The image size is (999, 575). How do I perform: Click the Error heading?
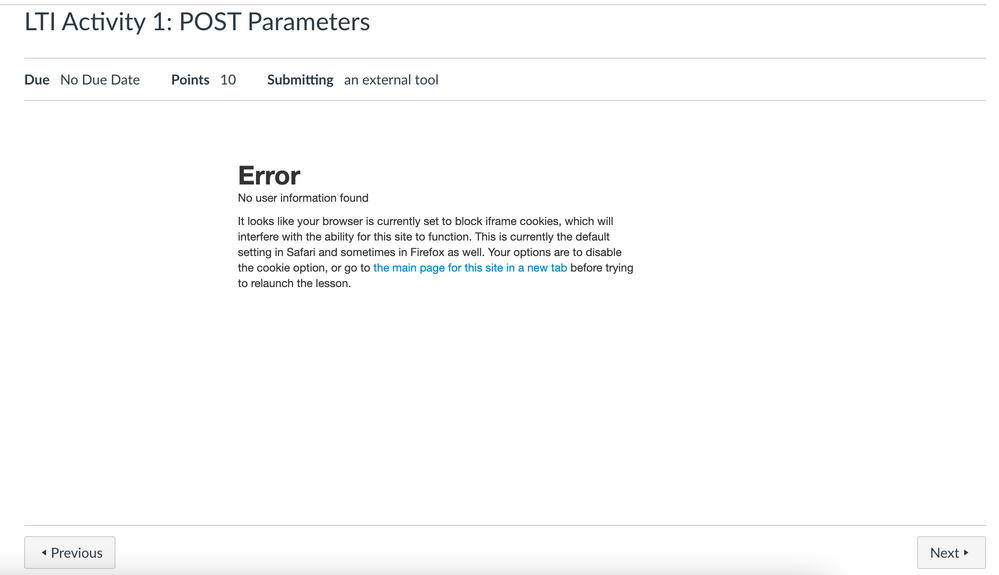[x=269, y=176]
